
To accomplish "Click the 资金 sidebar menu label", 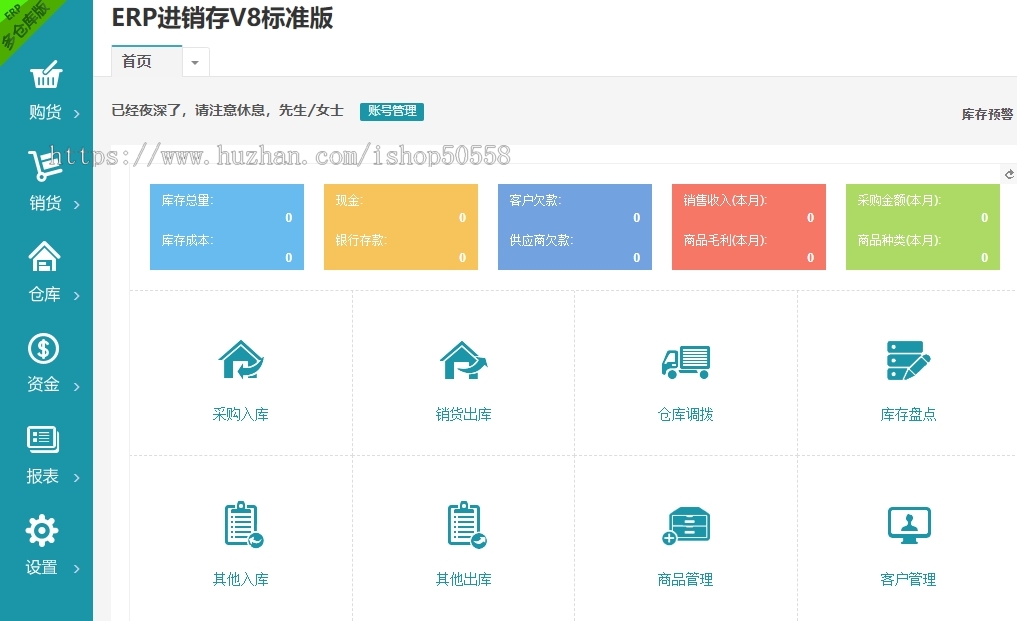I will (x=43, y=384).
